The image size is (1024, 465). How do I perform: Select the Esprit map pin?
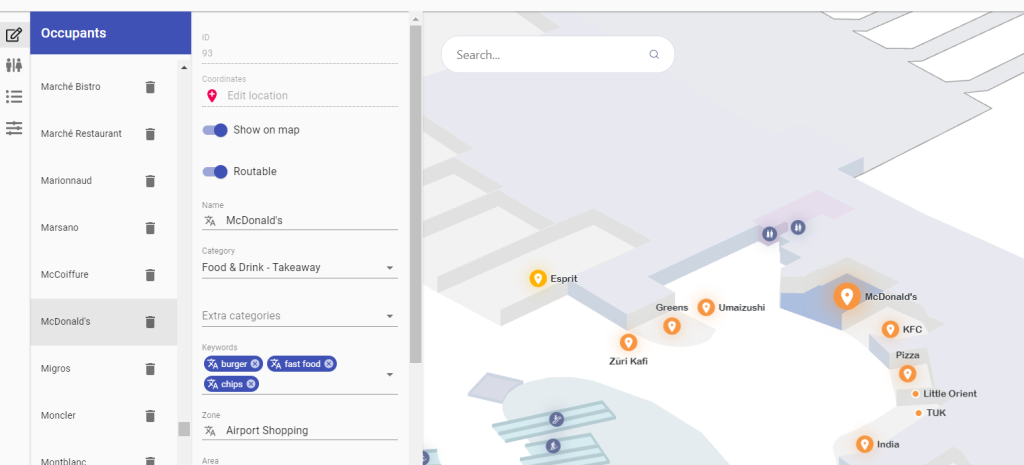coord(537,279)
